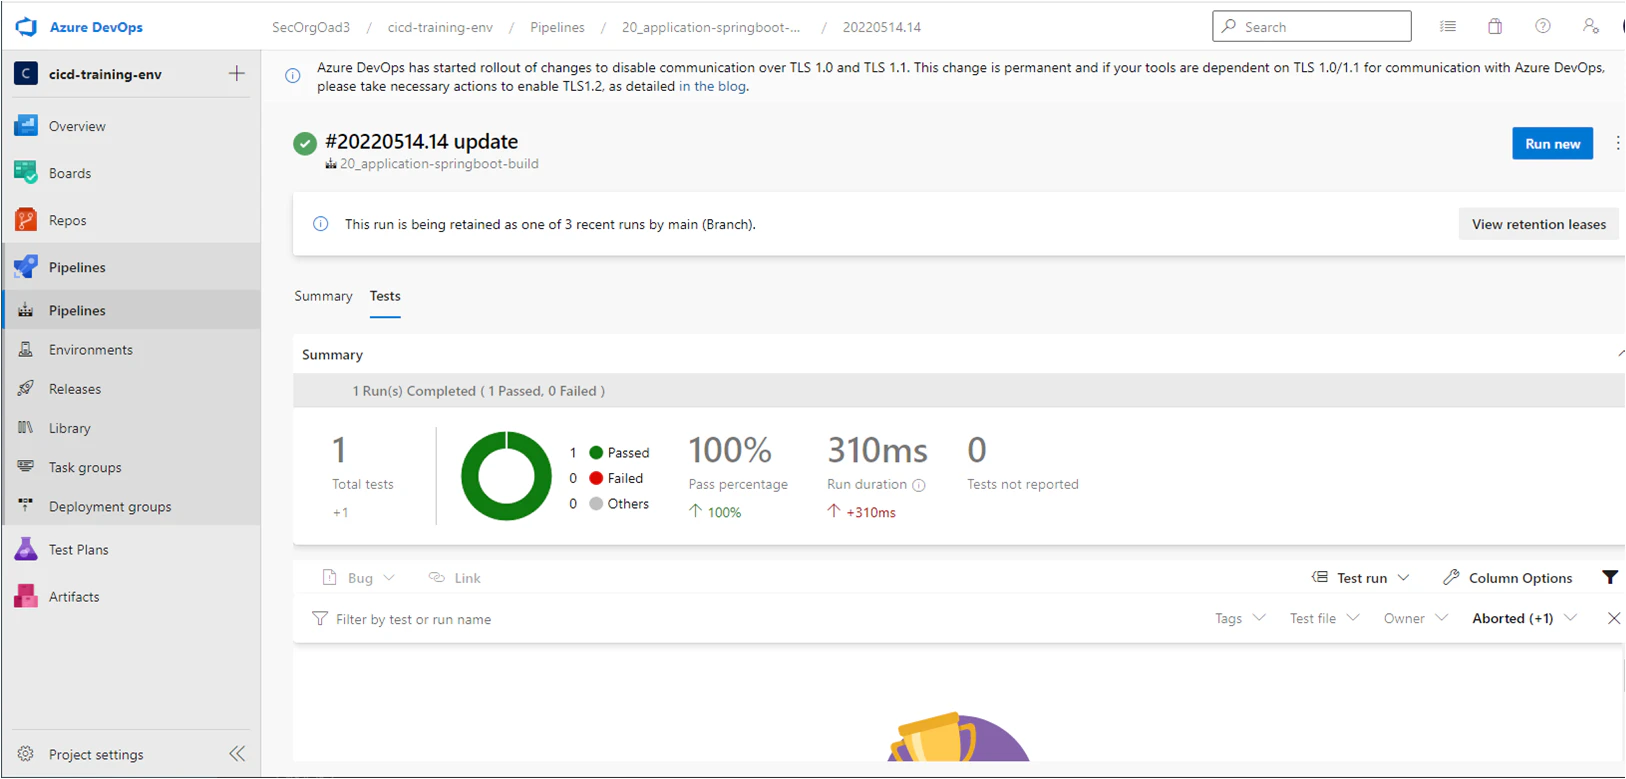Click the green success status icon
The width and height of the screenshot is (1626, 779).
(305, 144)
